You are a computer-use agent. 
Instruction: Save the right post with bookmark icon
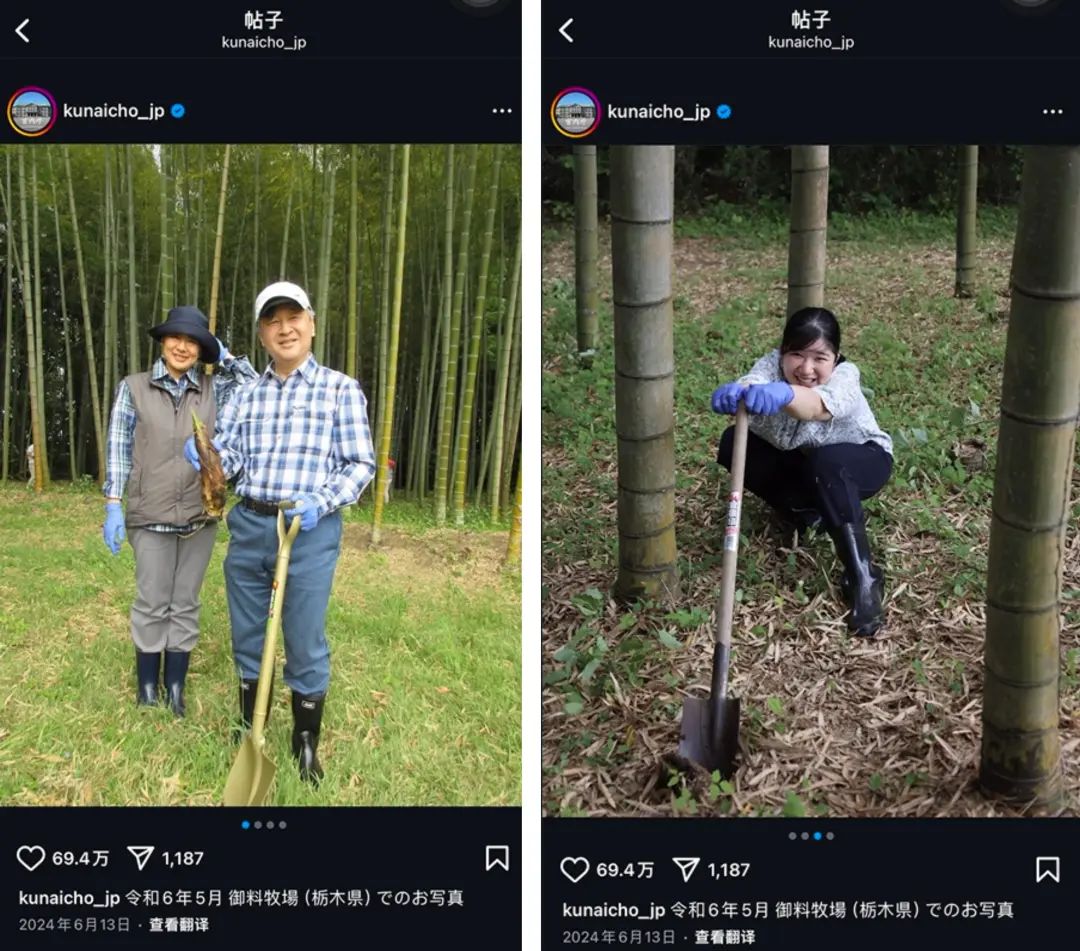point(1048,870)
